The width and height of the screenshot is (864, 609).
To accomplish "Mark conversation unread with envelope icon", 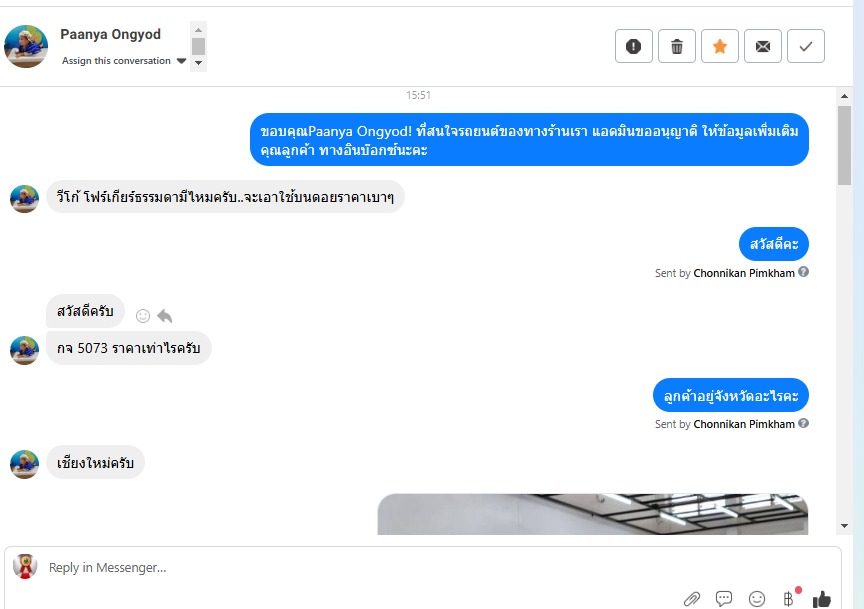I will pyautogui.click(x=763, y=46).
